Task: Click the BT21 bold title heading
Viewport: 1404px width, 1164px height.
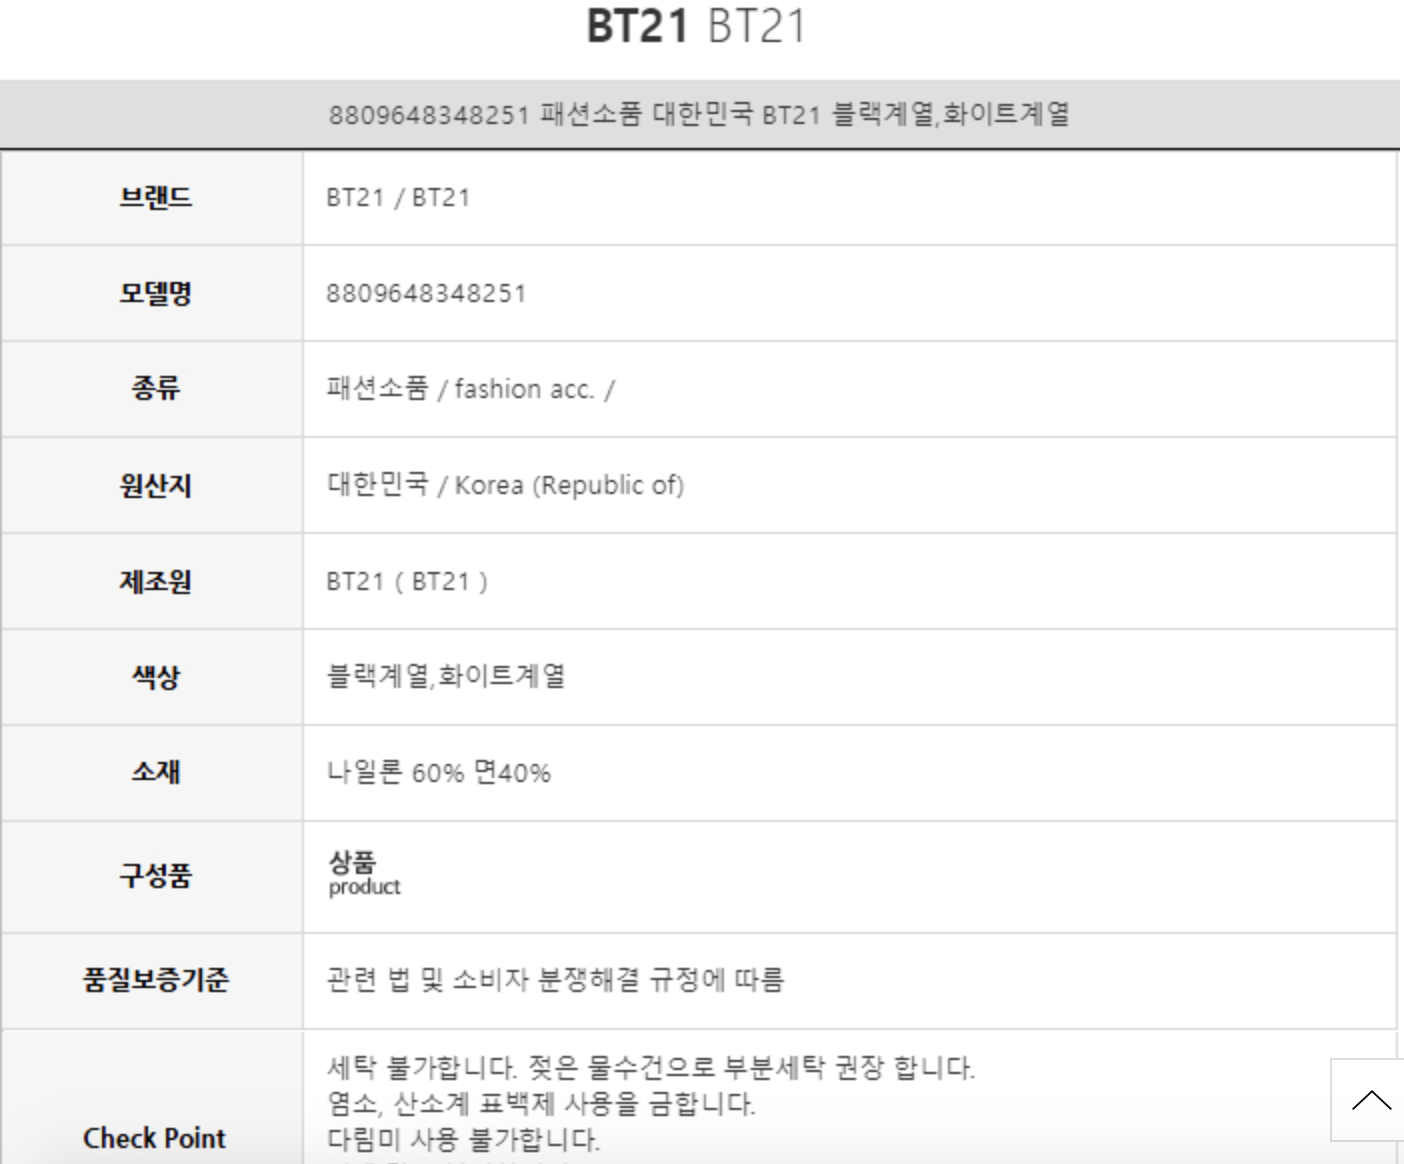Action: coord(637,26)
